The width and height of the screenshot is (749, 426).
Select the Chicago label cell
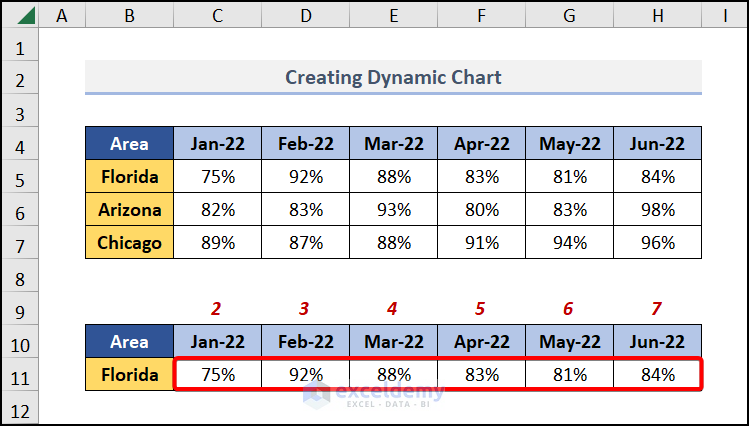(130, 243)
